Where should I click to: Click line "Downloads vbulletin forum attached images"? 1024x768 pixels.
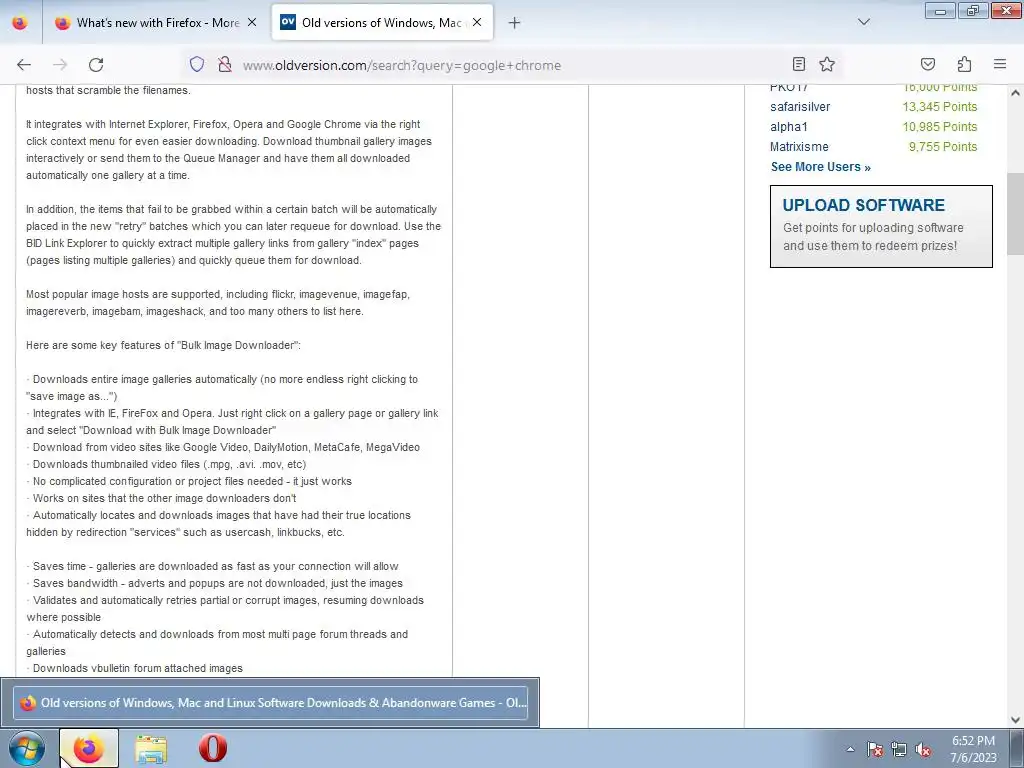coord(135,668)
